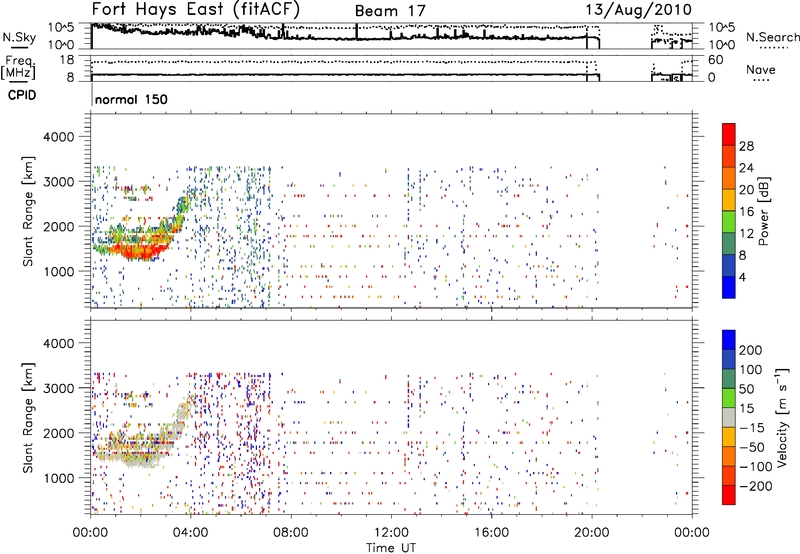Click the grey segment of velocity colorbar
The image size is (800, 554).
[x=729, y=417]
